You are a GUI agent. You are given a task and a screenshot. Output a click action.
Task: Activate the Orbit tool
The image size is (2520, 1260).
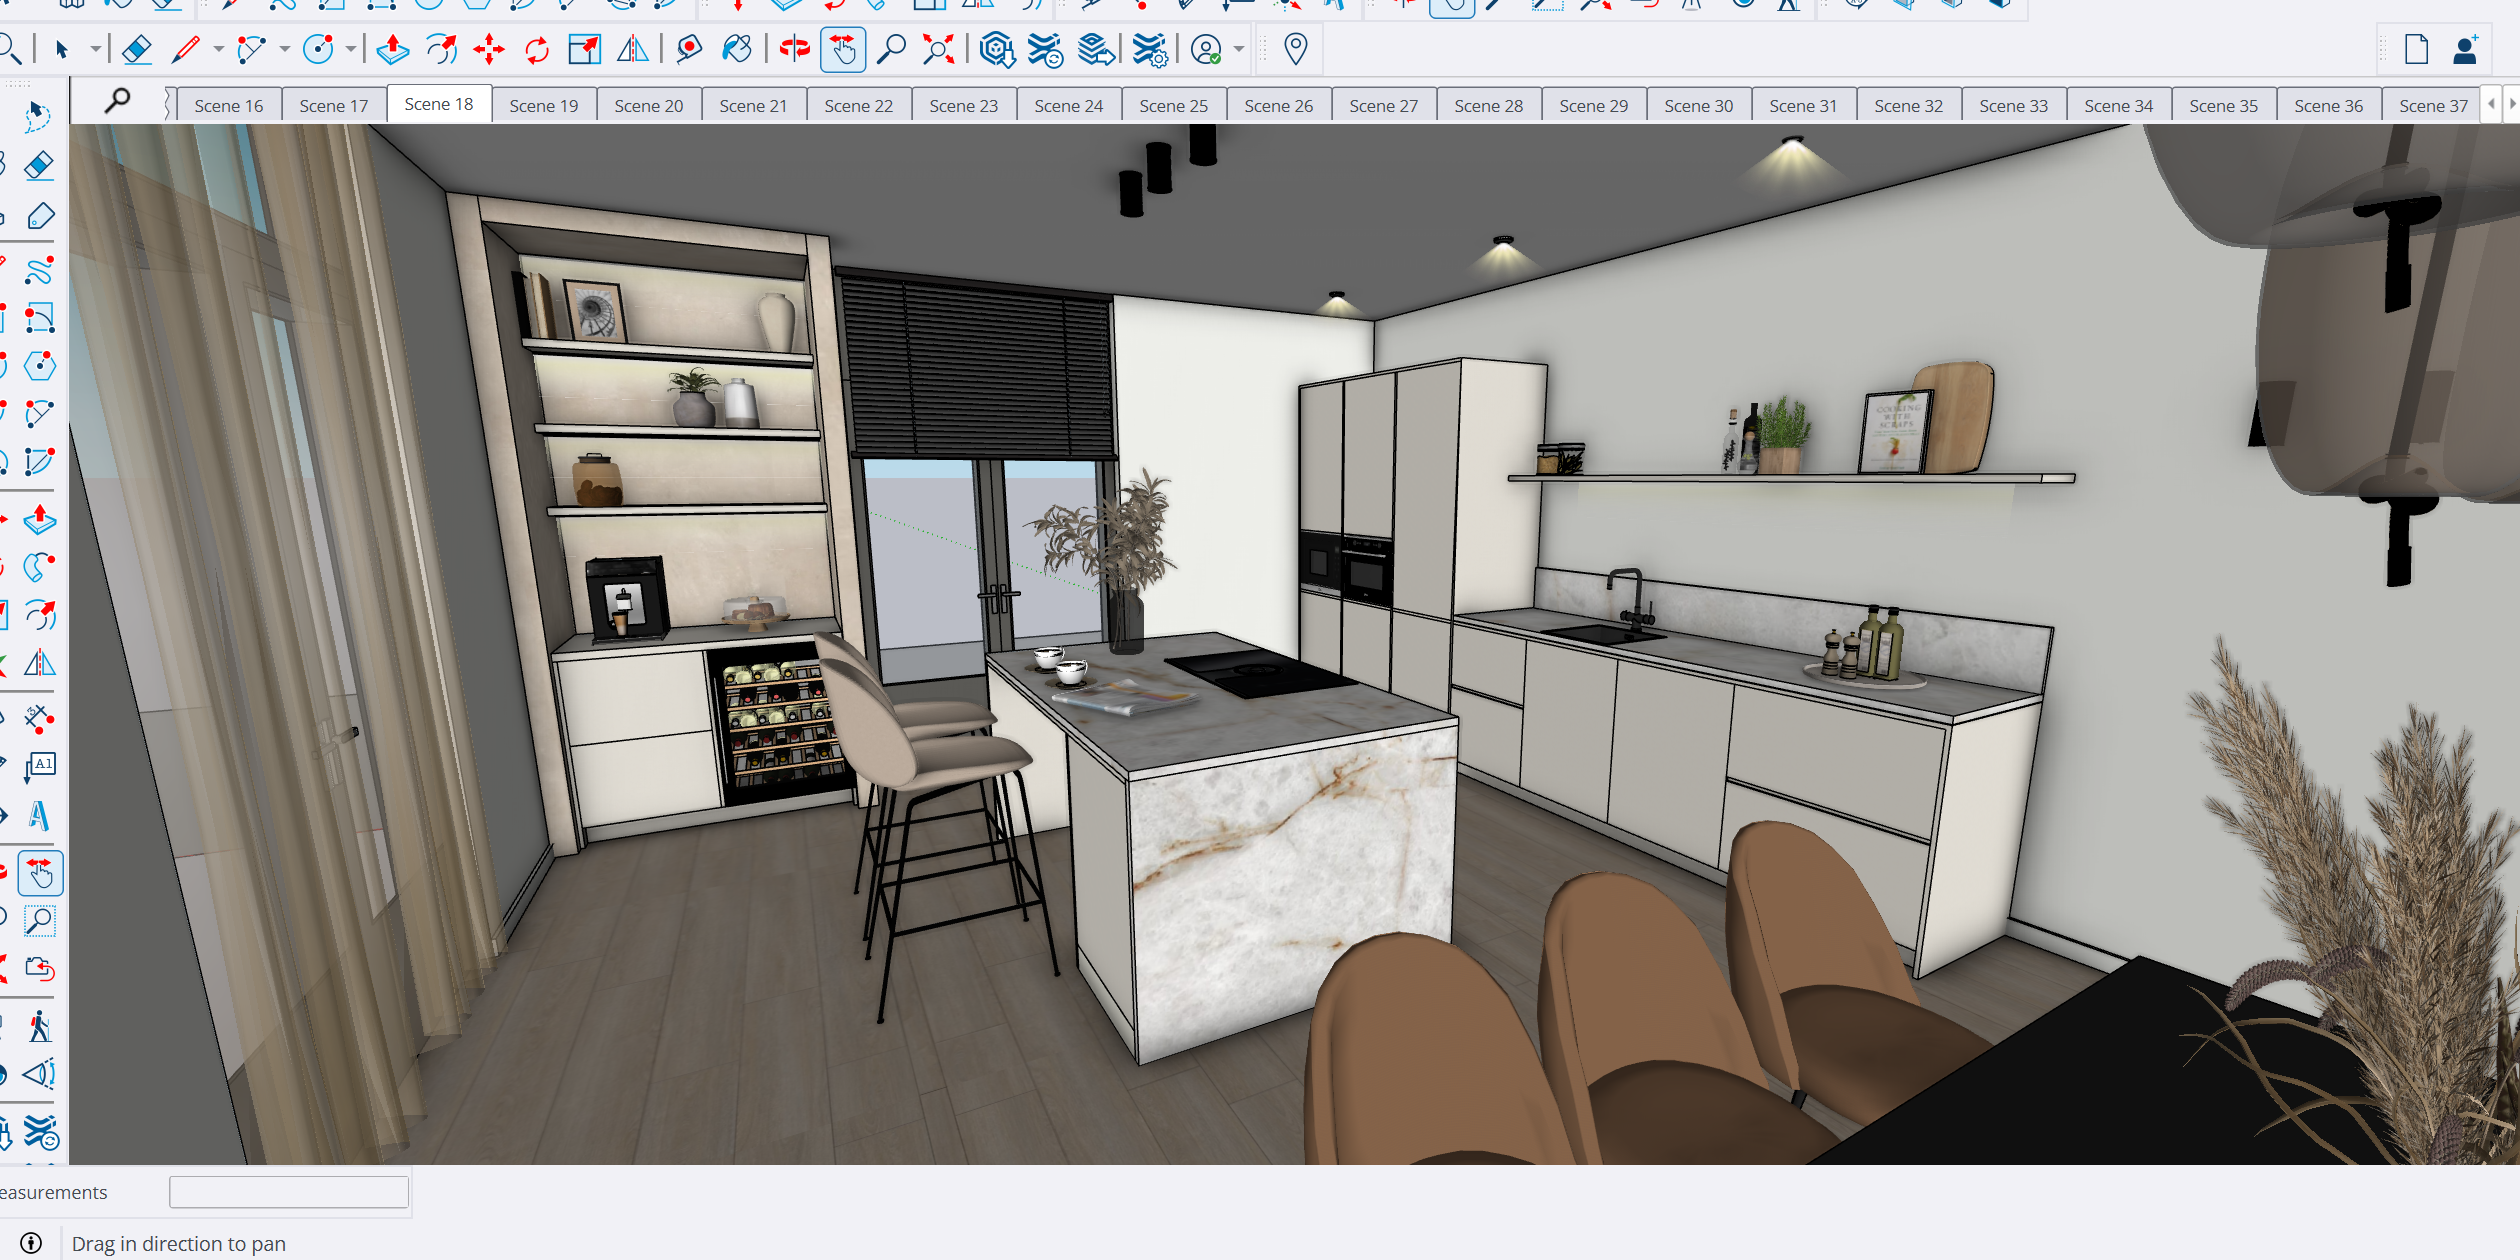click(795, 49)
